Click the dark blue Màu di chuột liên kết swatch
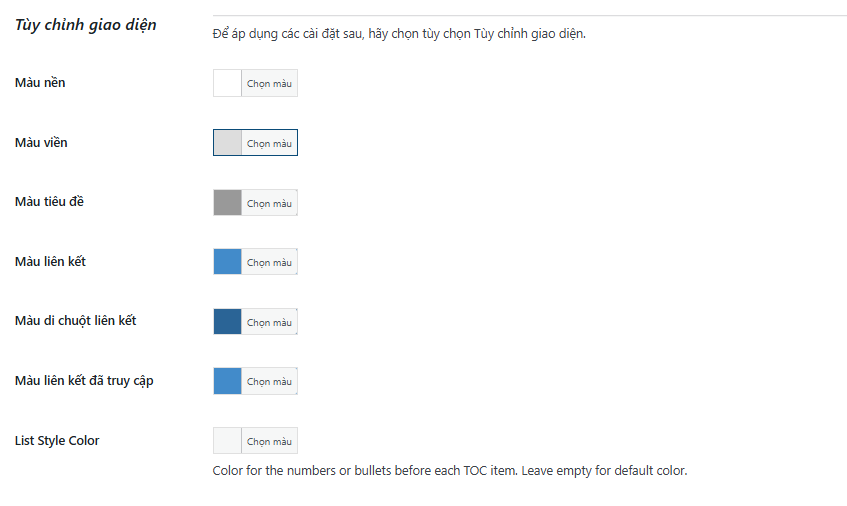Viewport: 847px width, 506px height. pyautogui.click(x=228, y=322)
